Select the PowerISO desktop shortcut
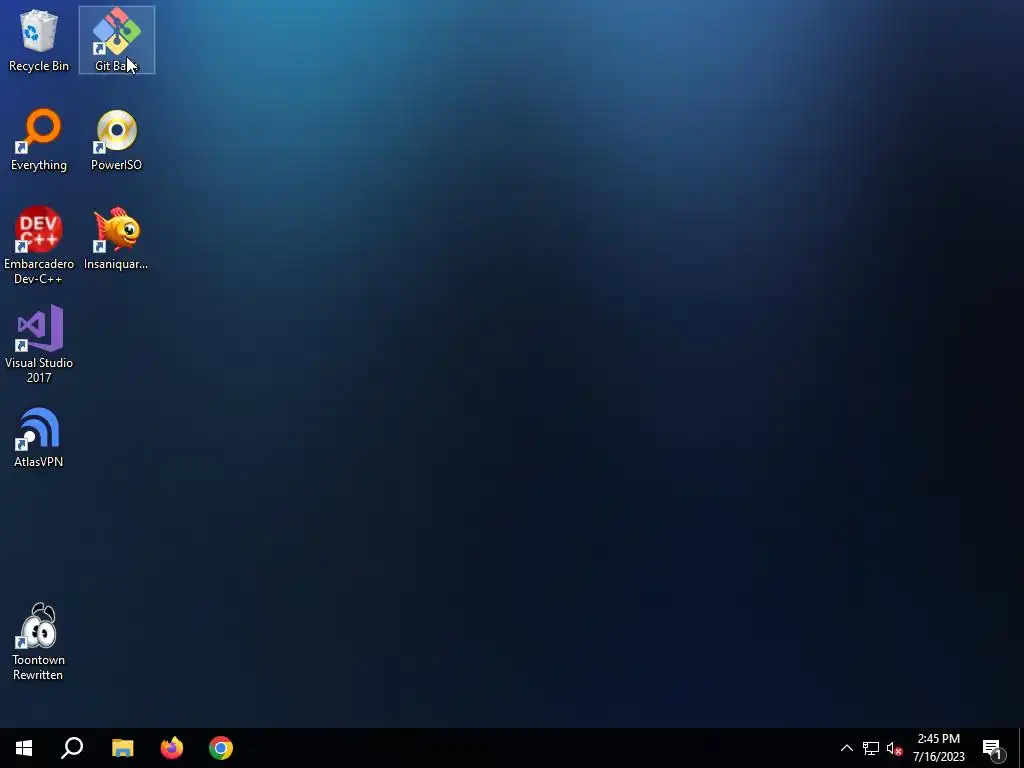 tap(116, 140)
